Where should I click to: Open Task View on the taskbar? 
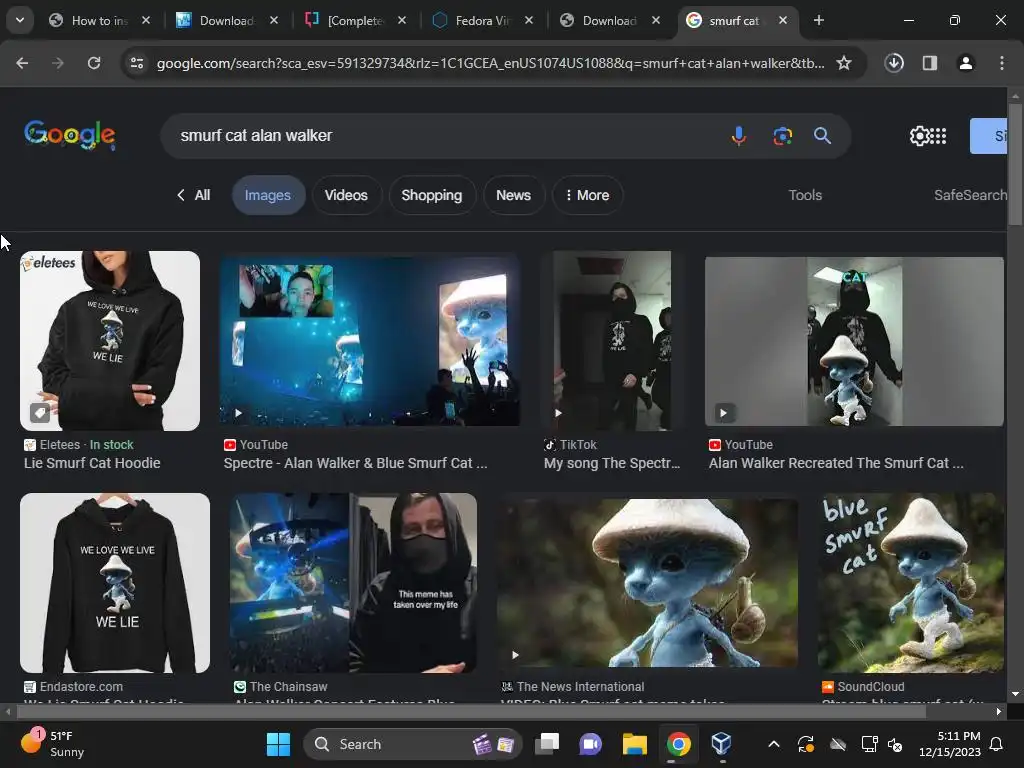click(x=547, y=744)
